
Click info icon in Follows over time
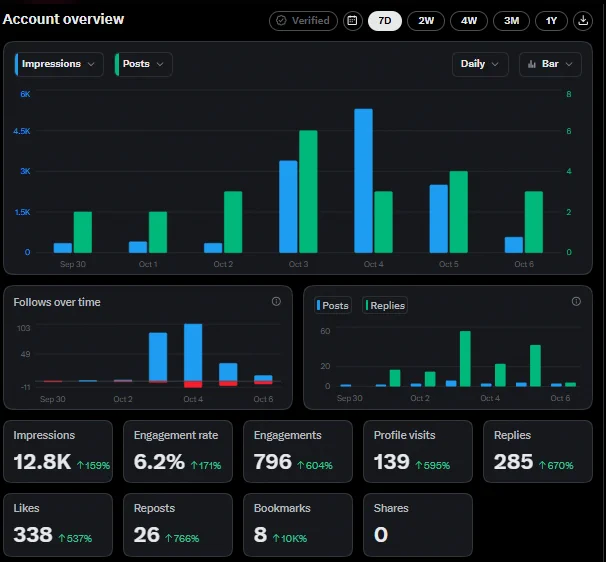point(276,301)
